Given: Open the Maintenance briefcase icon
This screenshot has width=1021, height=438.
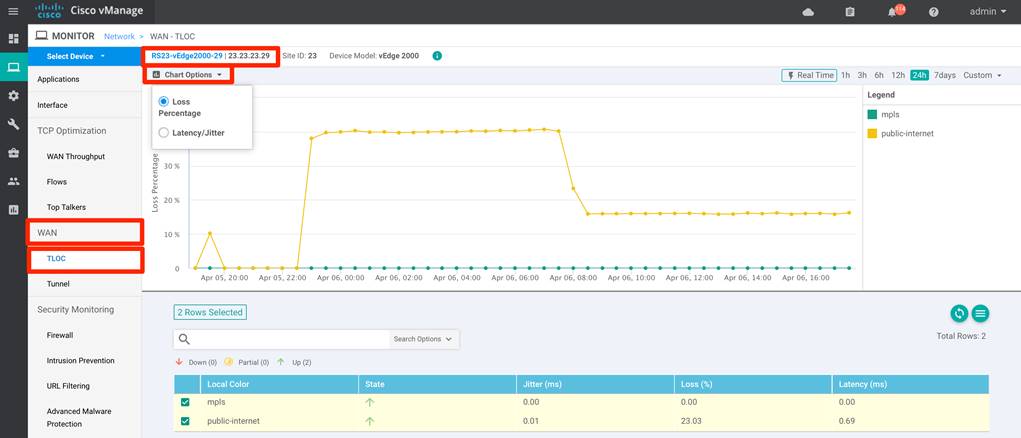Looking at the screenshot, I should pos(13,153).
